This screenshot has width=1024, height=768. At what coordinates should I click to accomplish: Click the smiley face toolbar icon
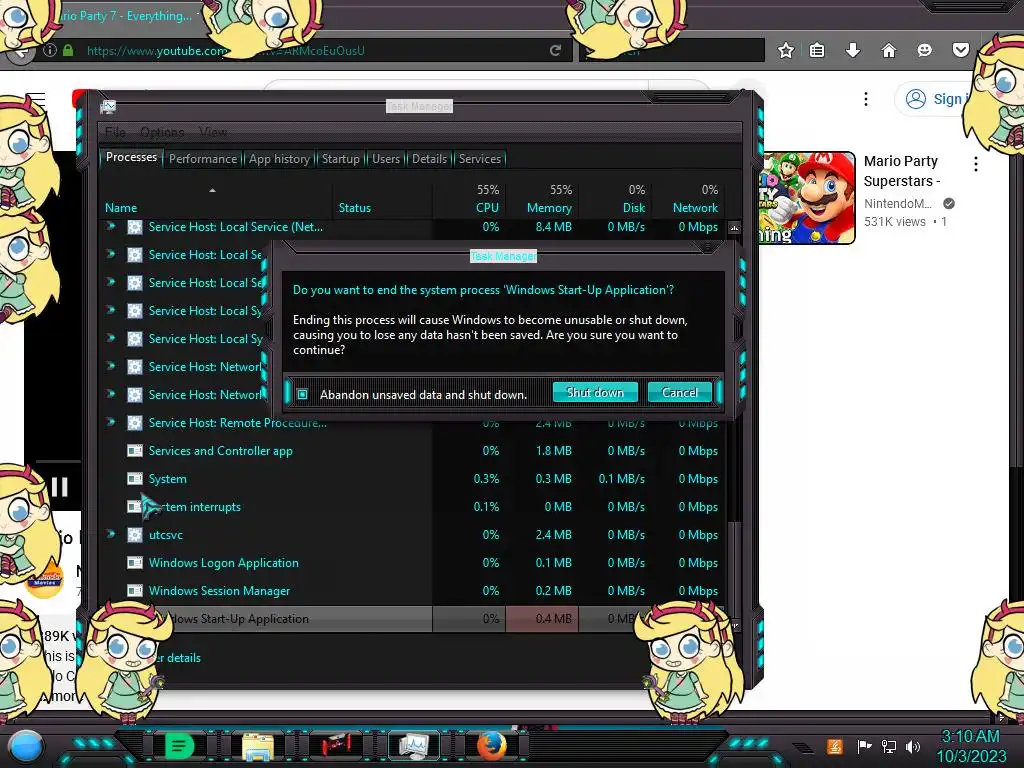tap(924, 50)
